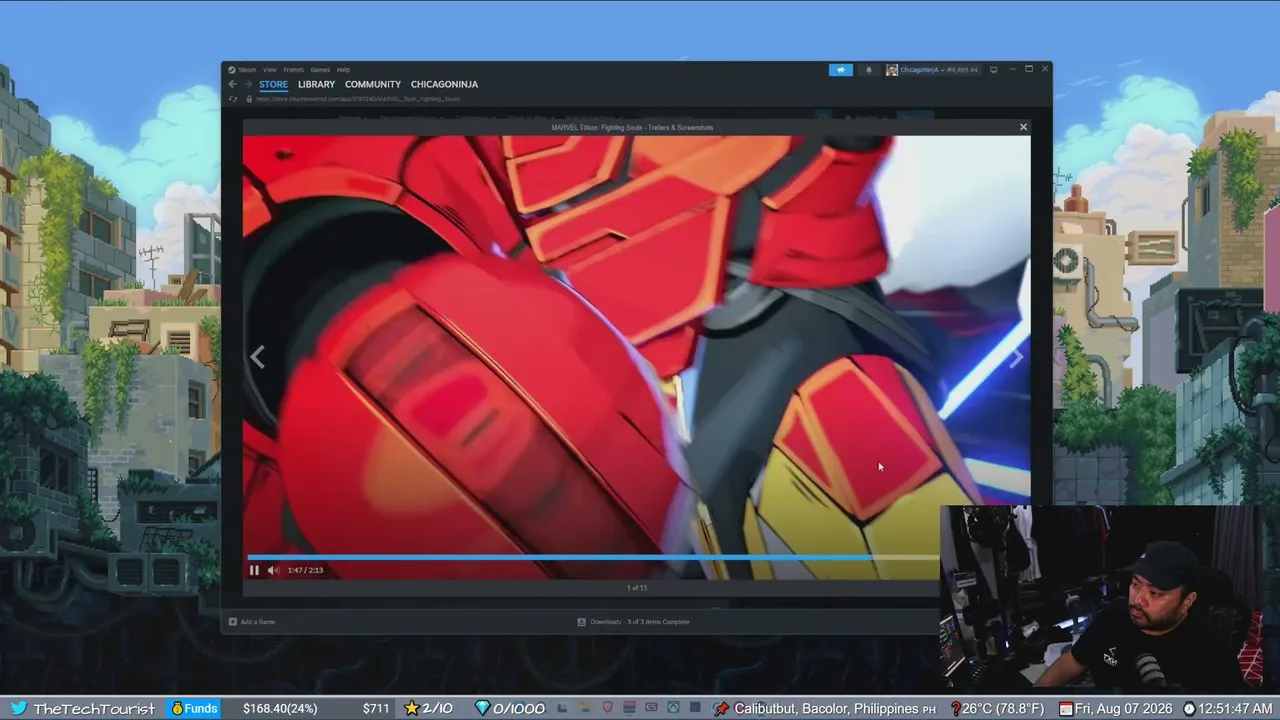Click the clock showing 12:51:47 AM
The image size is (1280, 720).
[x=1229, y=708]
